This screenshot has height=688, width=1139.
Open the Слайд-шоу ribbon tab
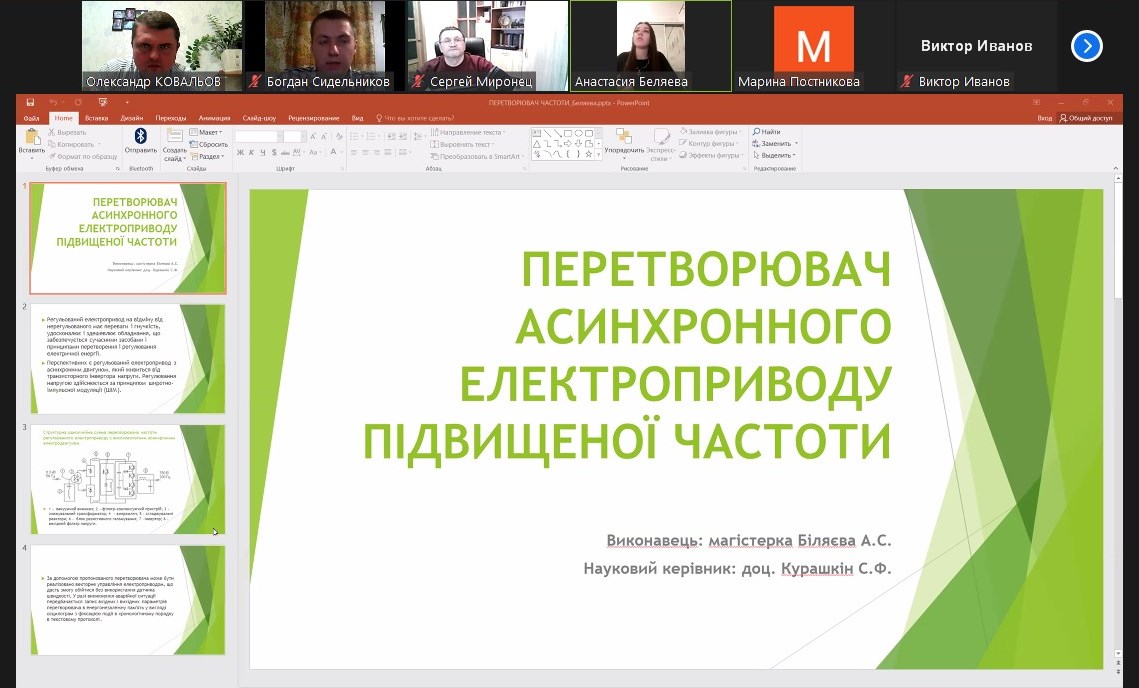point(259,118)
